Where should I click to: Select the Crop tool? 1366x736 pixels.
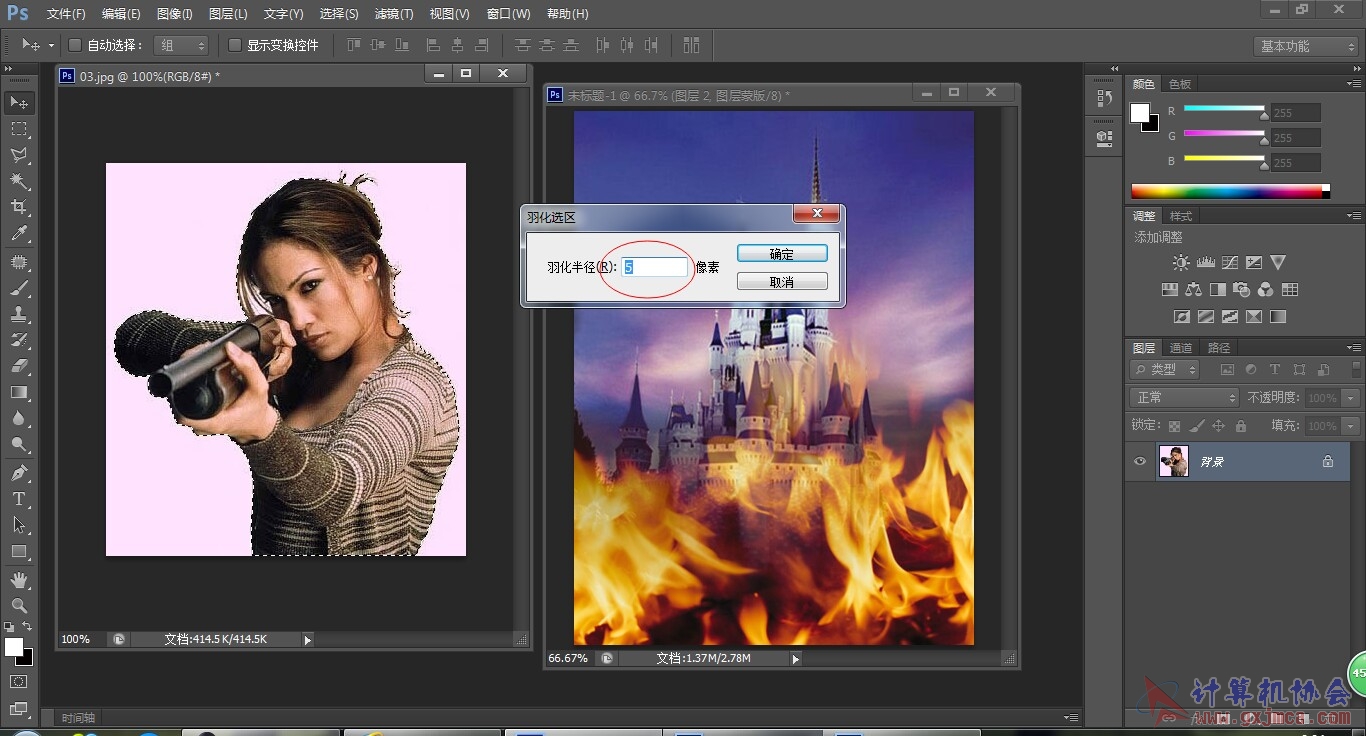coord(19,208)
